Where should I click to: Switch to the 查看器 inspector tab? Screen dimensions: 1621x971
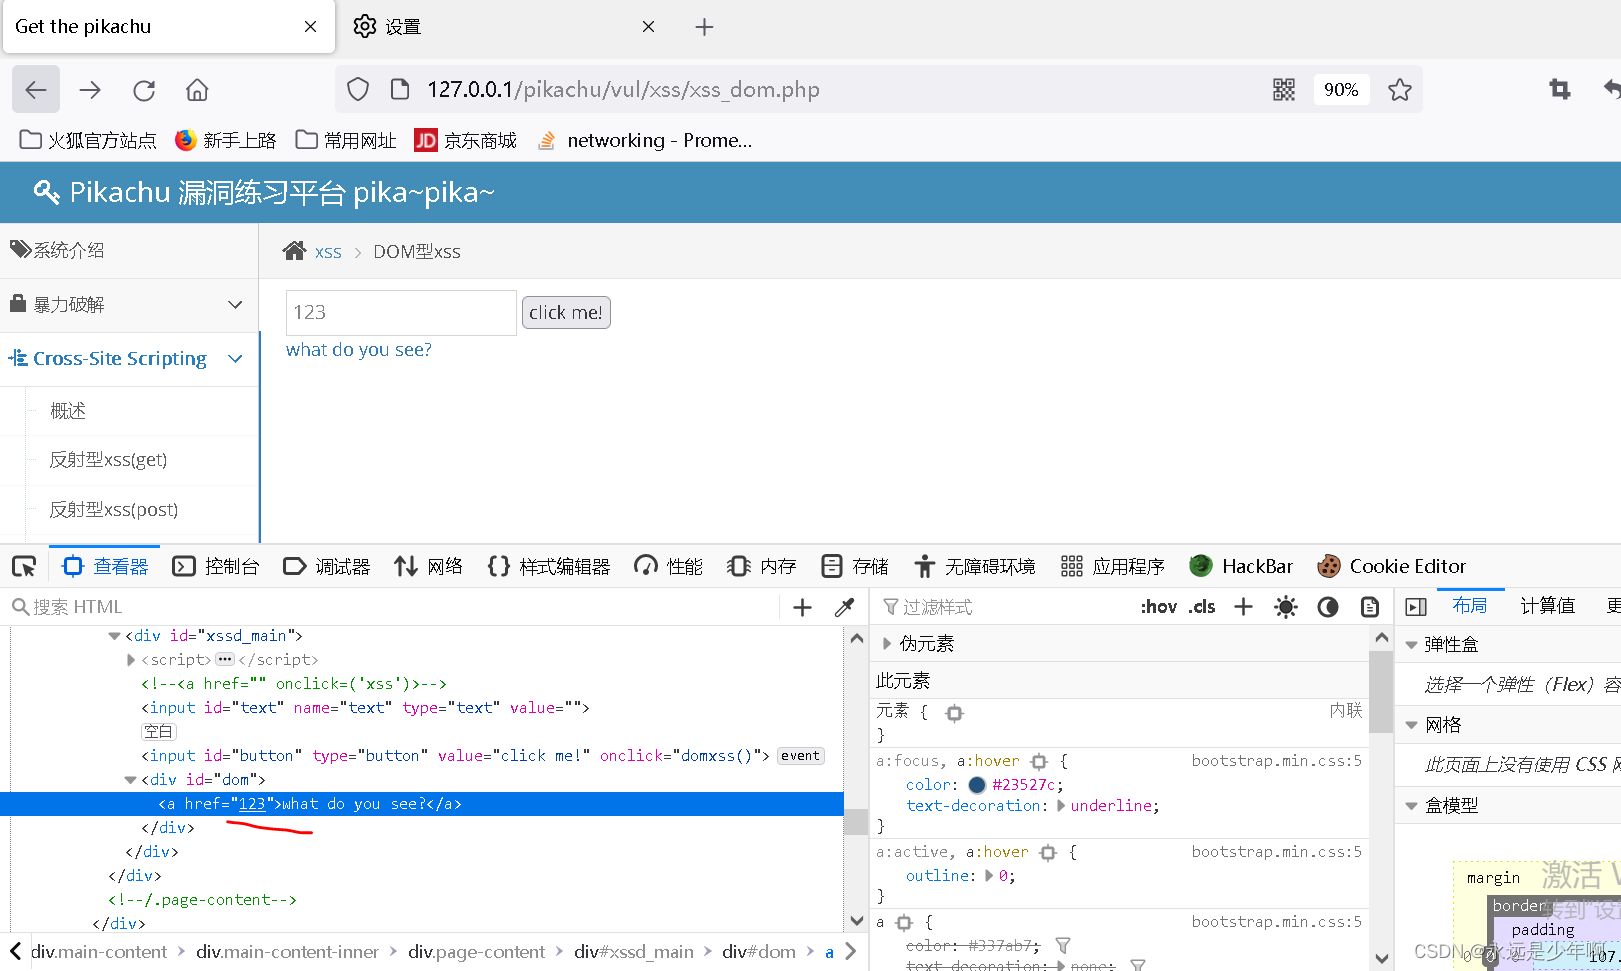[x=105, y=567]
